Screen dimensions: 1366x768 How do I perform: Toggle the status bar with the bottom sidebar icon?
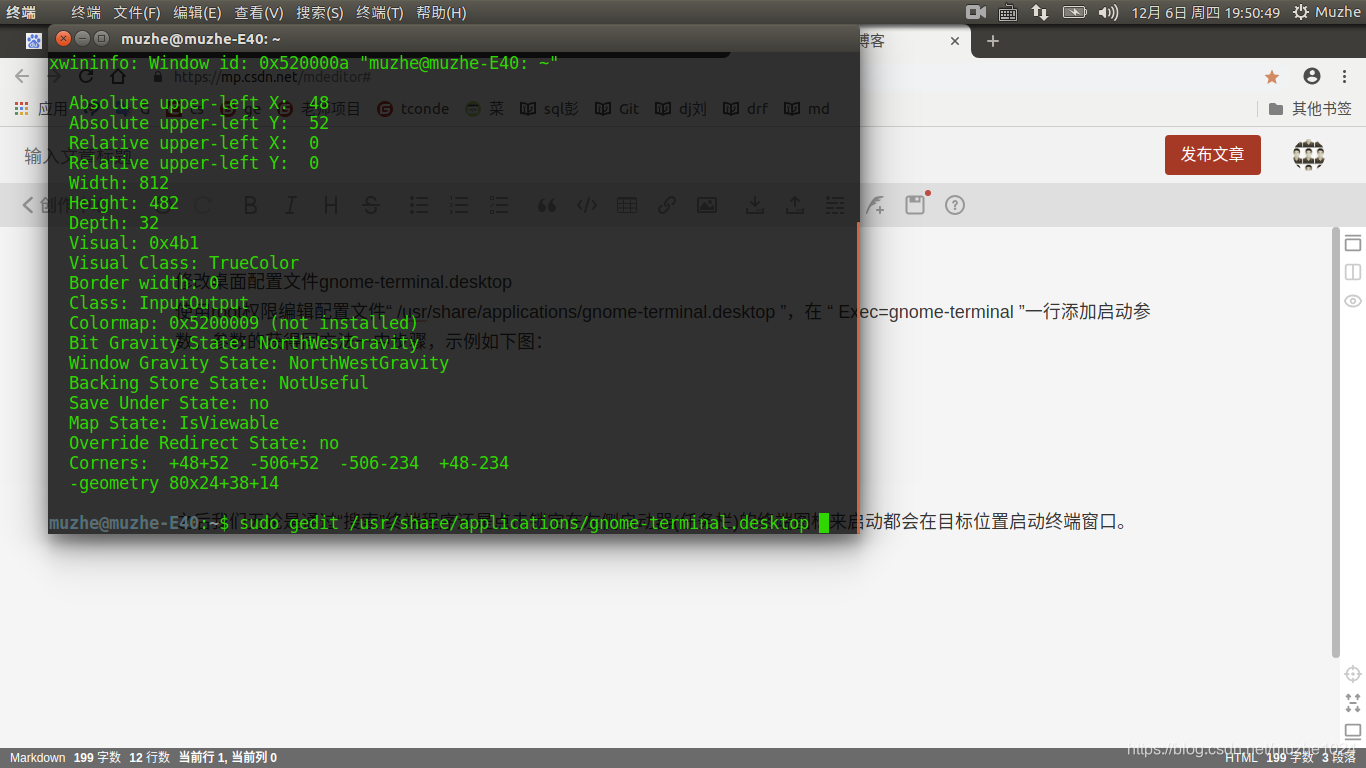click(x=1353, y=731)
